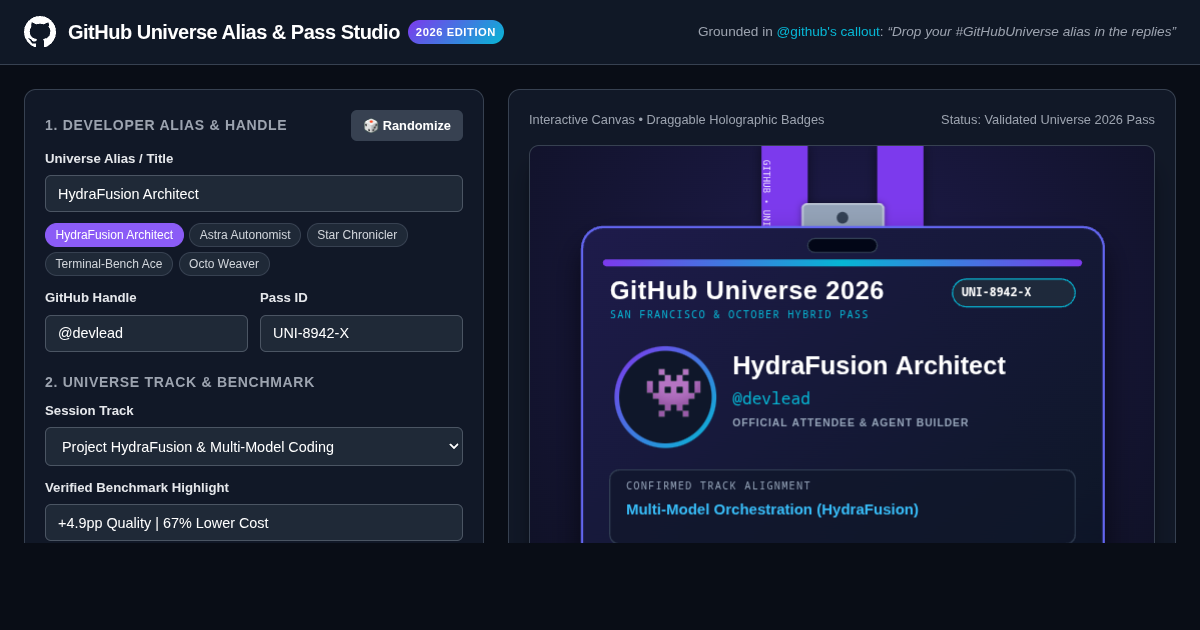Select the Star Chronicler alias chip

(x=357, y=235)
